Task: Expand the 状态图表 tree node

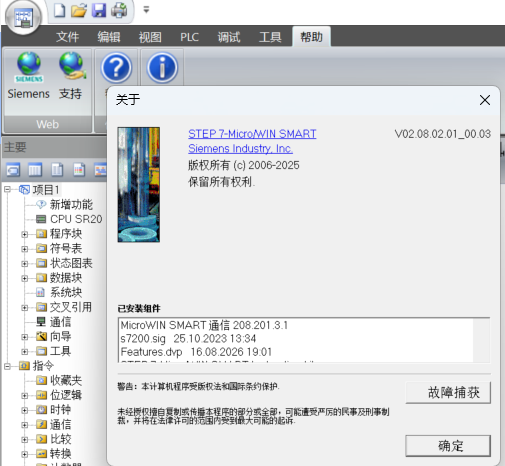Action: (24, 264)
